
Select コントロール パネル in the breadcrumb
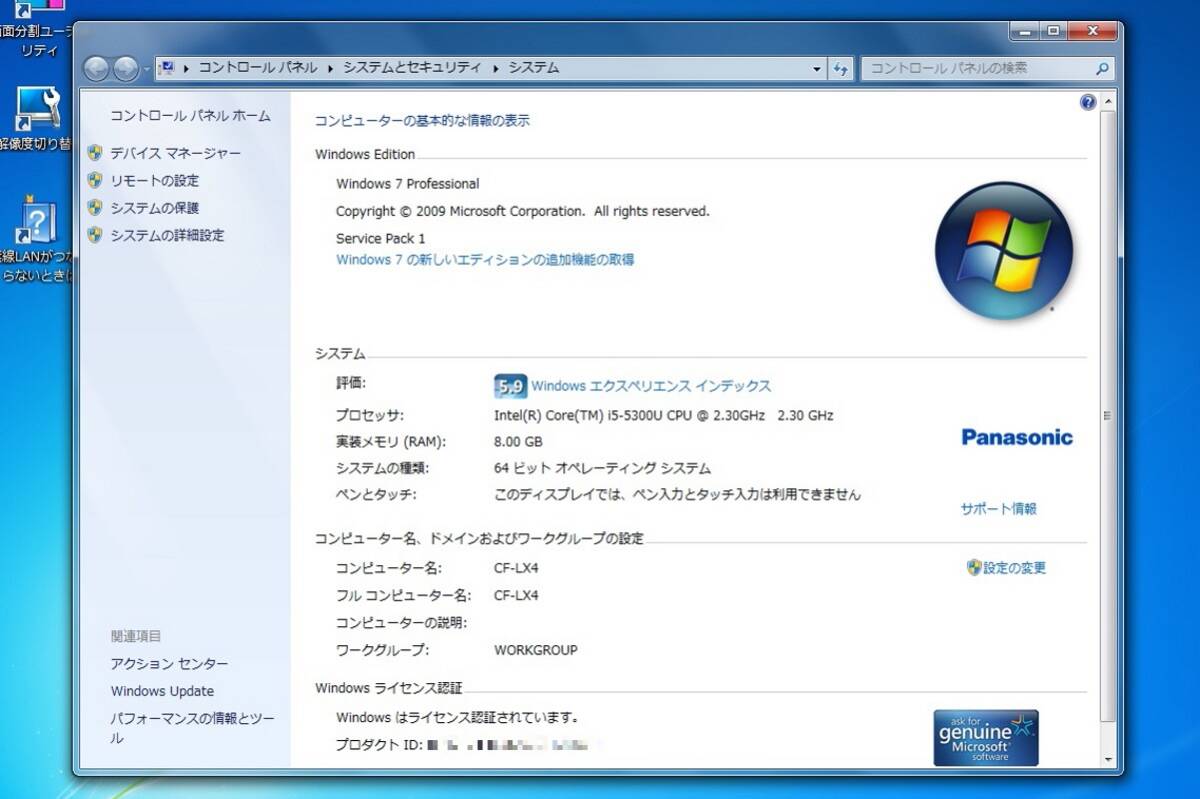coord(257,68)
